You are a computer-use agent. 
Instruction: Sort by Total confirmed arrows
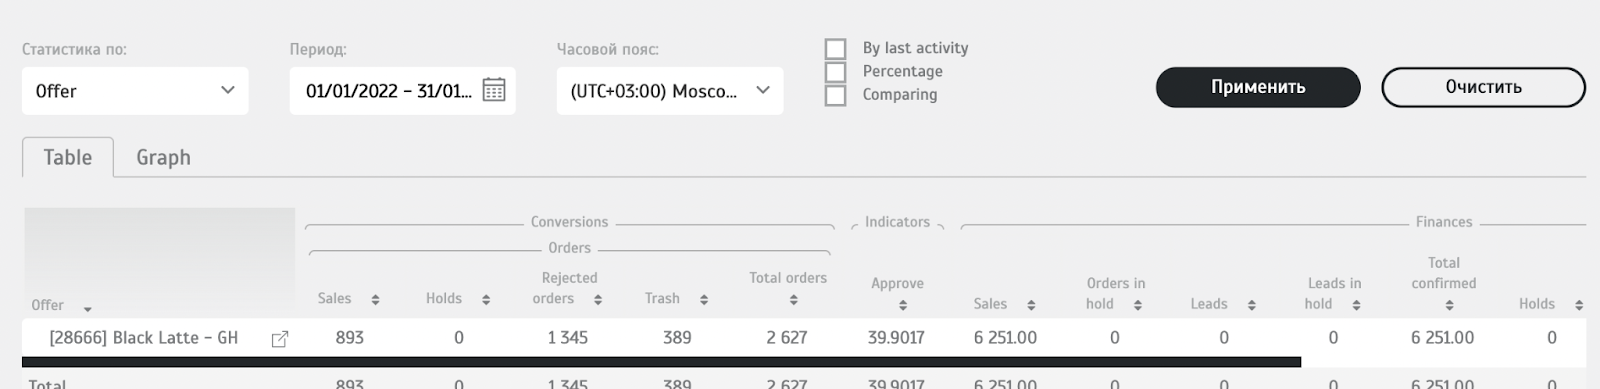pyautogui.click(x=1449, y=305)
